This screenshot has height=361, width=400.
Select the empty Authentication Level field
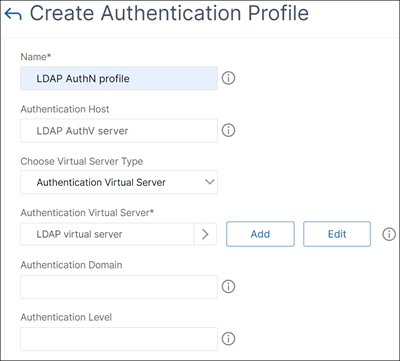click(x=119, y=339)
